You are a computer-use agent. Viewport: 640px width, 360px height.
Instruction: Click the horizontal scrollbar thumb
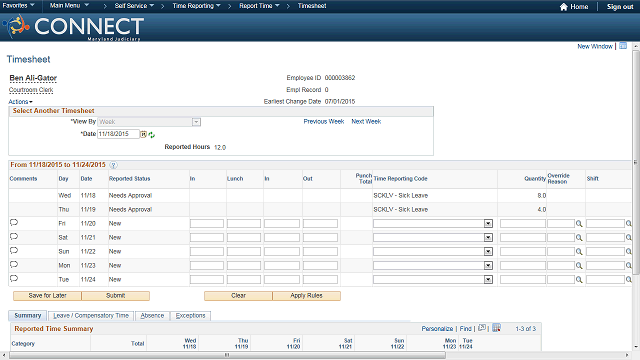(x=227, y=355)
